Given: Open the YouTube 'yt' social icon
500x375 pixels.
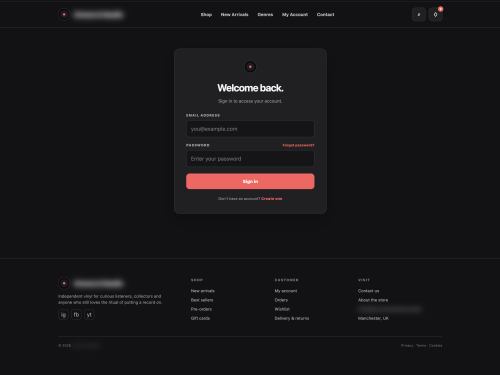Looking at the screenshot, I should click(x=89, y=315).
